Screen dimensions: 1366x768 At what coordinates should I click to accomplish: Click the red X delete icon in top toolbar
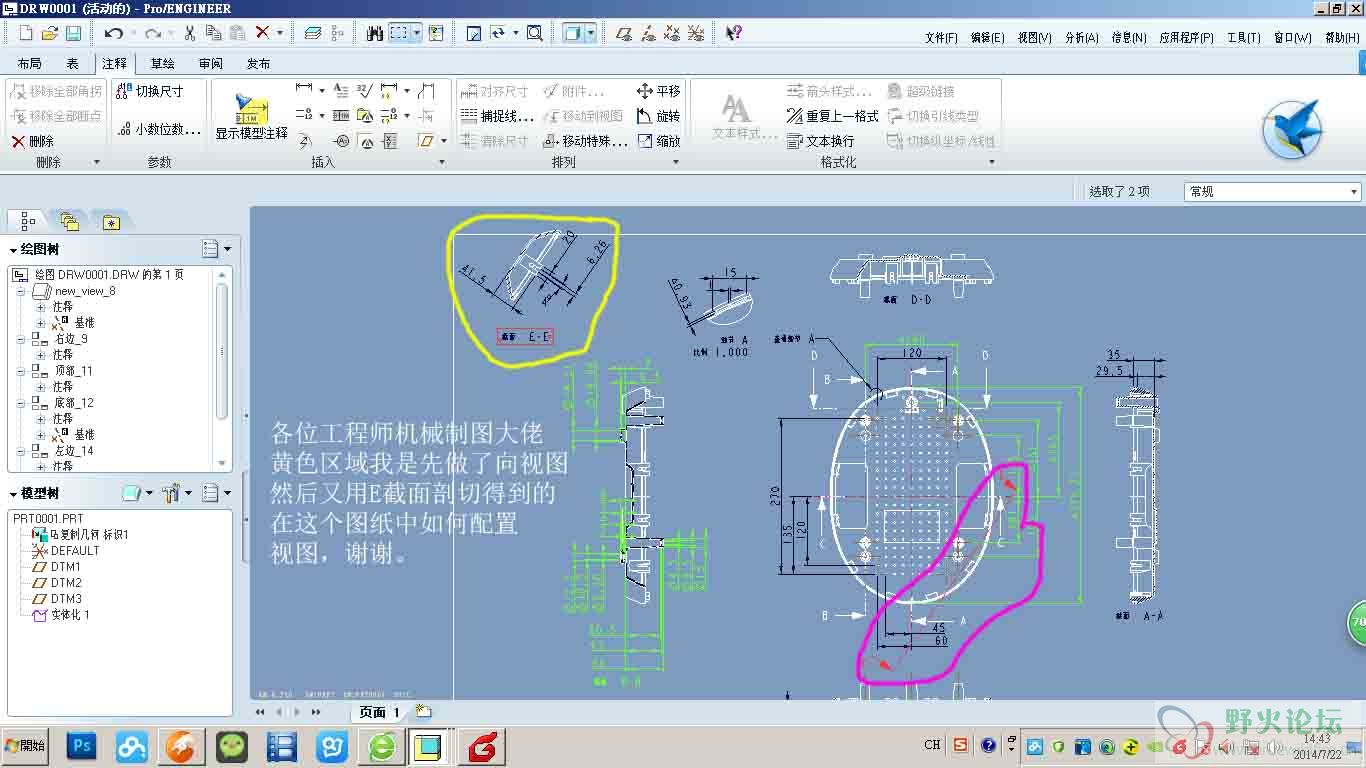(262, 33)
